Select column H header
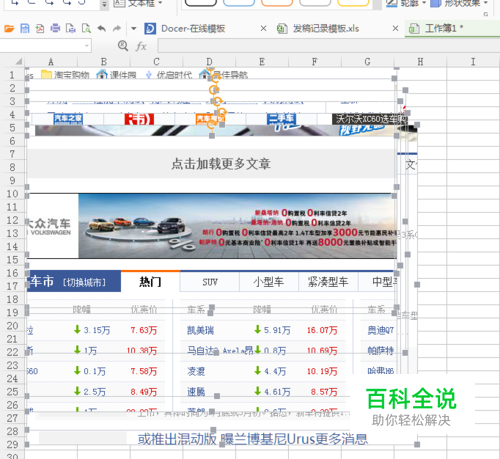The width and height of the screenshot is (500, 459). click(420, 62)
